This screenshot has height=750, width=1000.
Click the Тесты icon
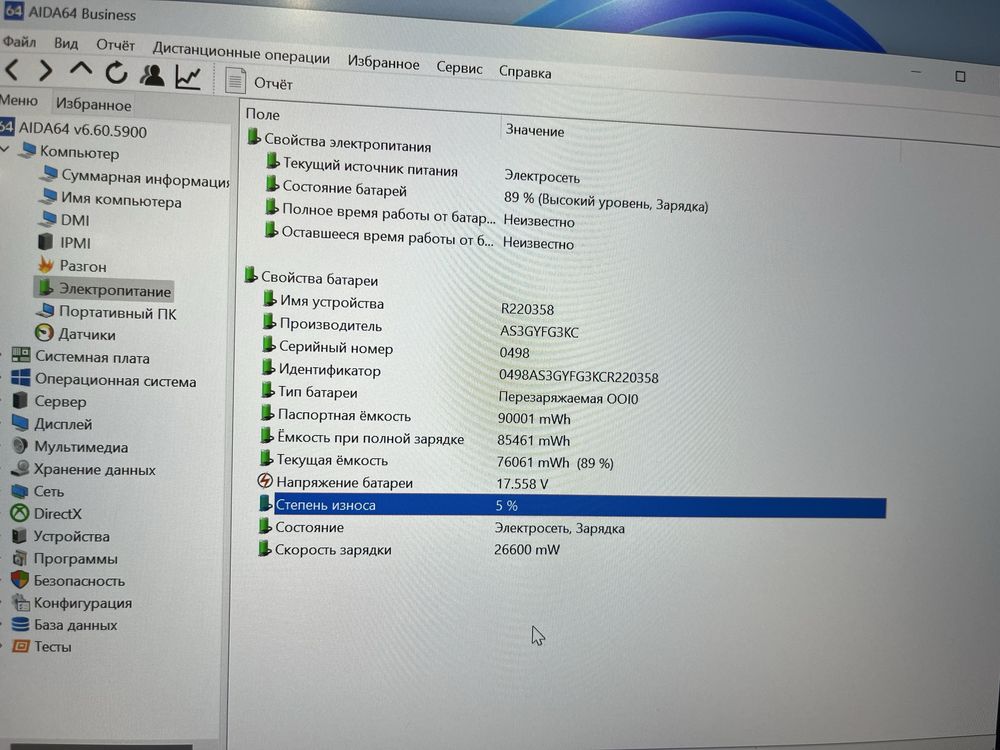[20, 646]
